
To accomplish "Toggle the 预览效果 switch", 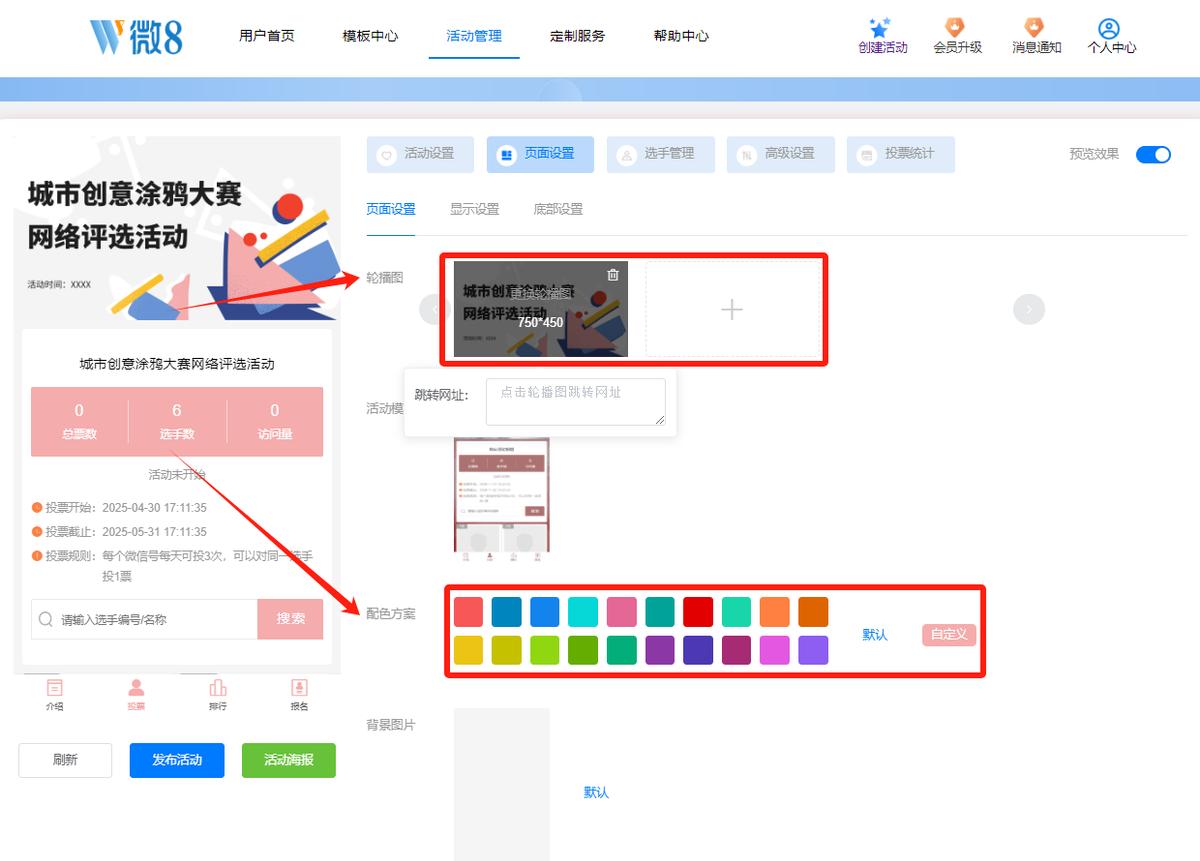I will click(x=1153, y=154).
